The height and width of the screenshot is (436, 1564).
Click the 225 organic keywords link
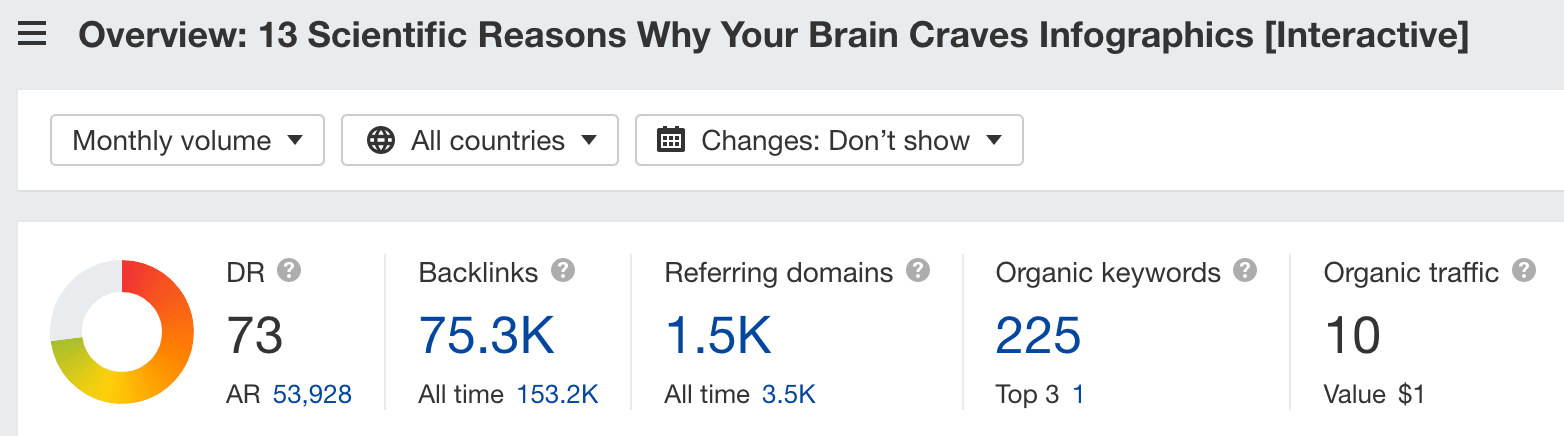click(1038, 335)
